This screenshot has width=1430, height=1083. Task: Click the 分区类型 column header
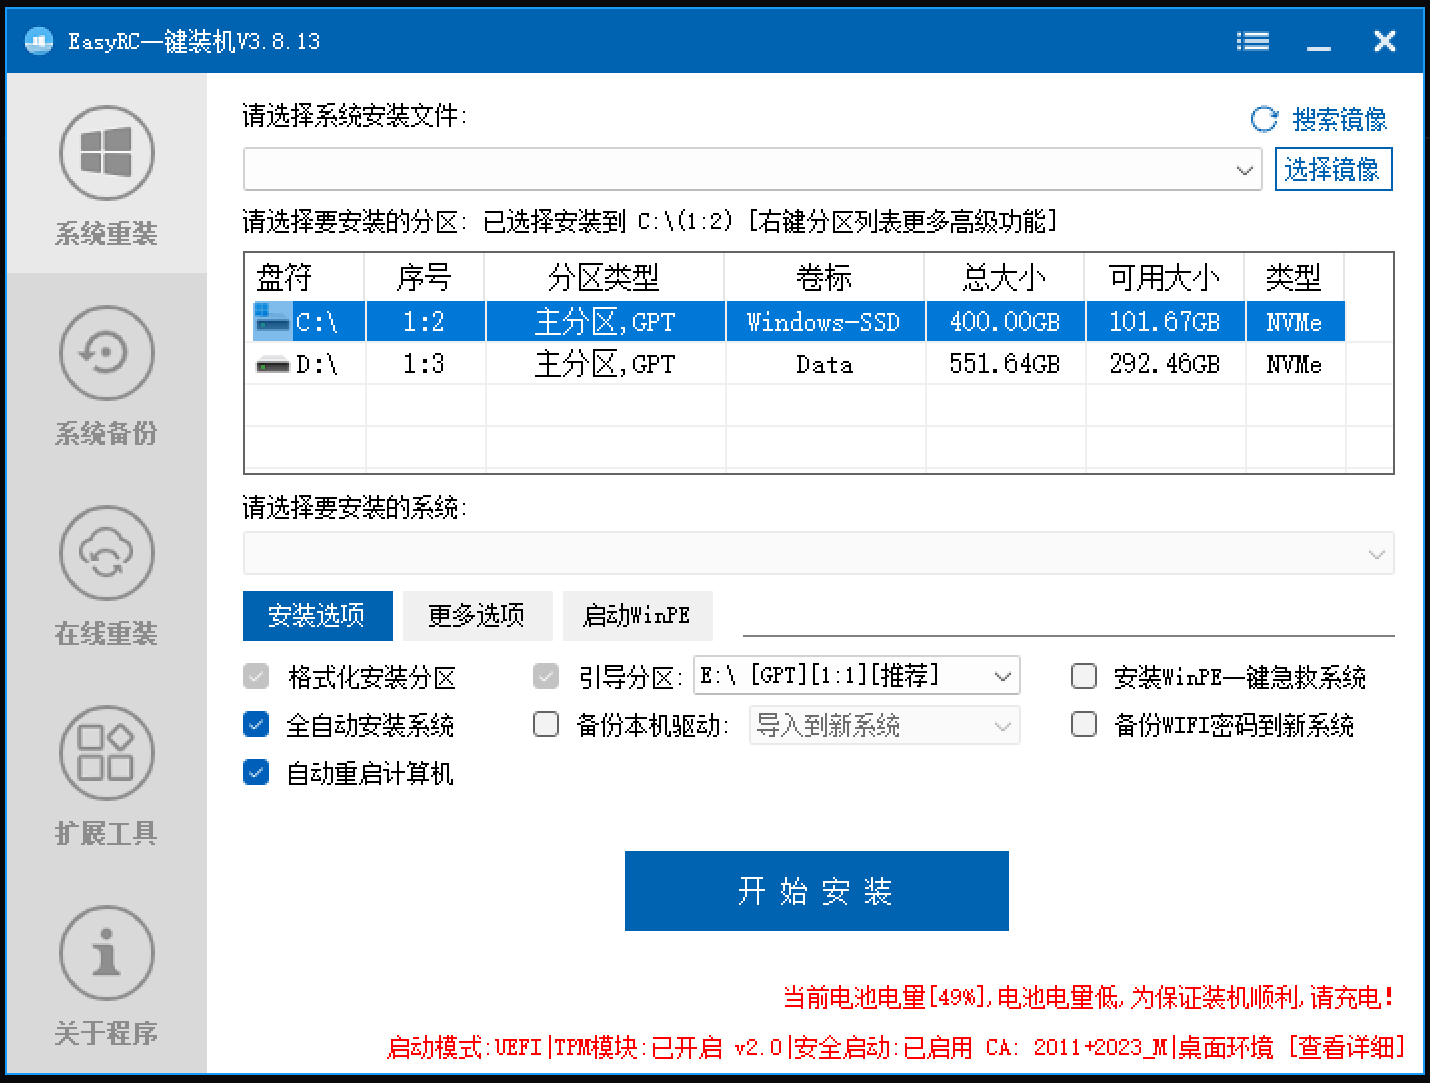(605, 277)
